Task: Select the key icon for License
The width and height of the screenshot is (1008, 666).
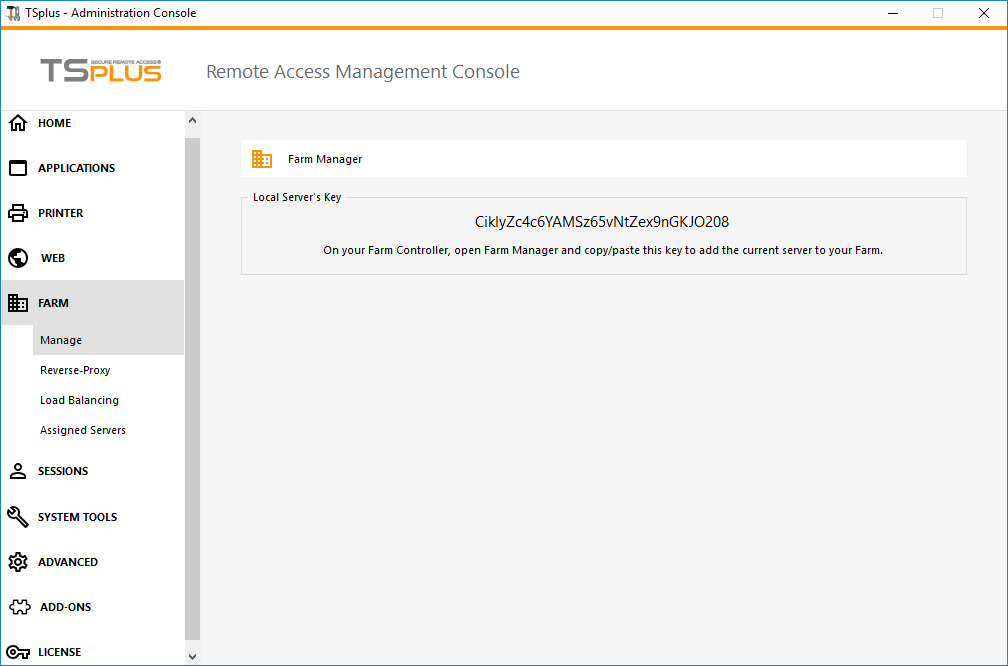Action: (x=17, y=651)
